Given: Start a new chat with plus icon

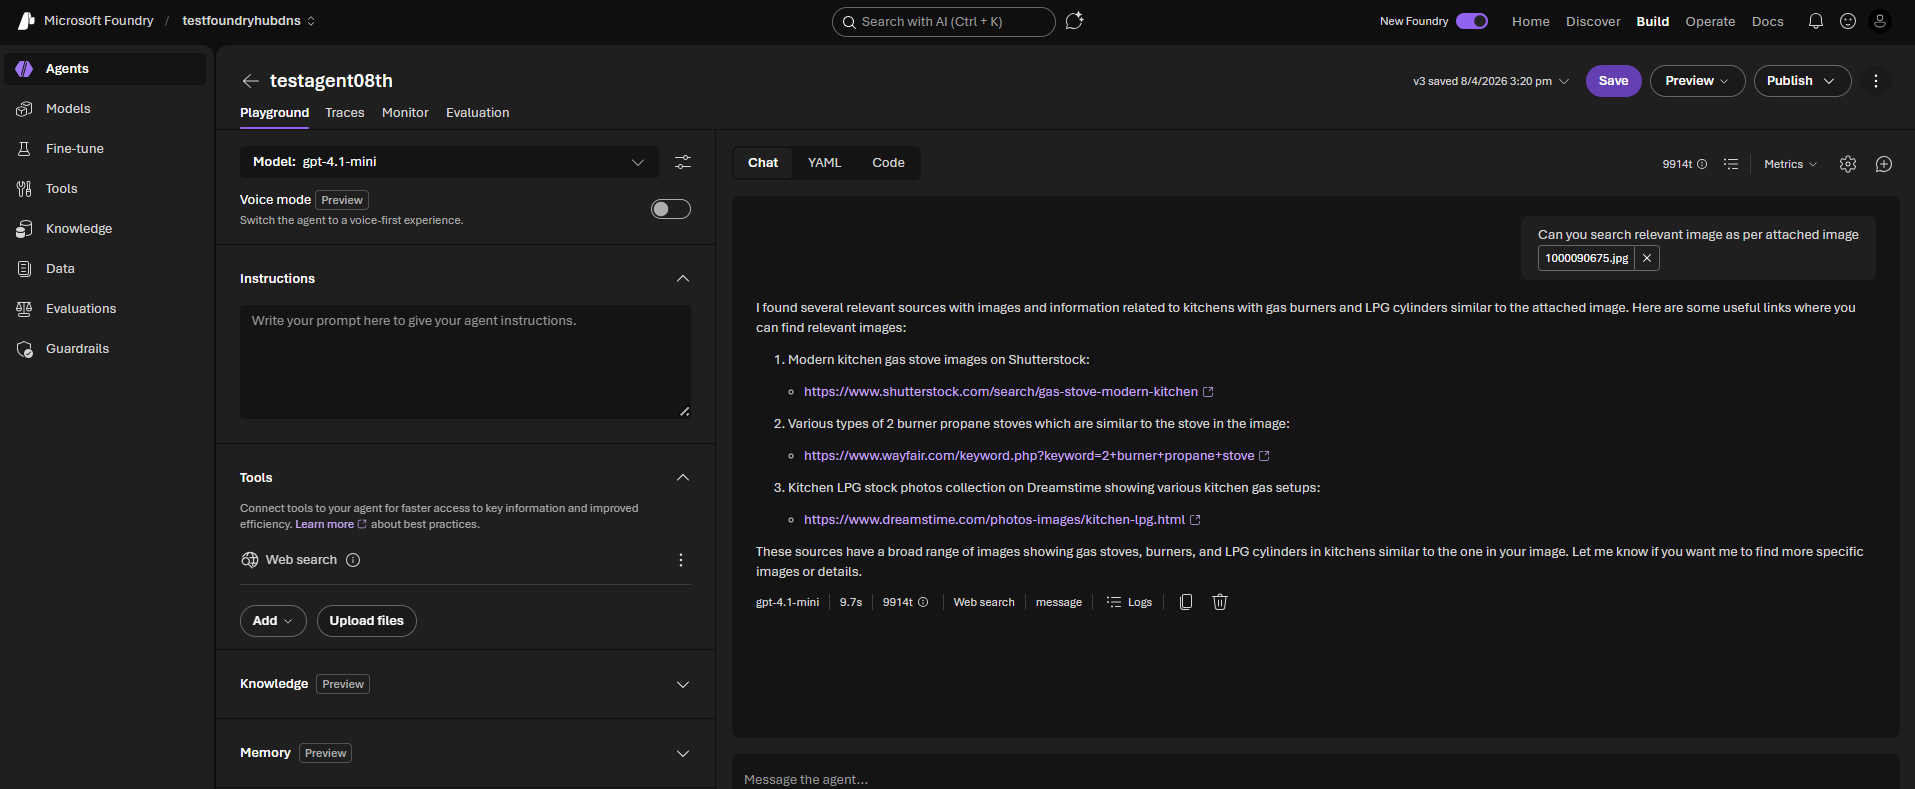Looking at the screenshot, I should pyautogui.click(x=1884, y=164).
